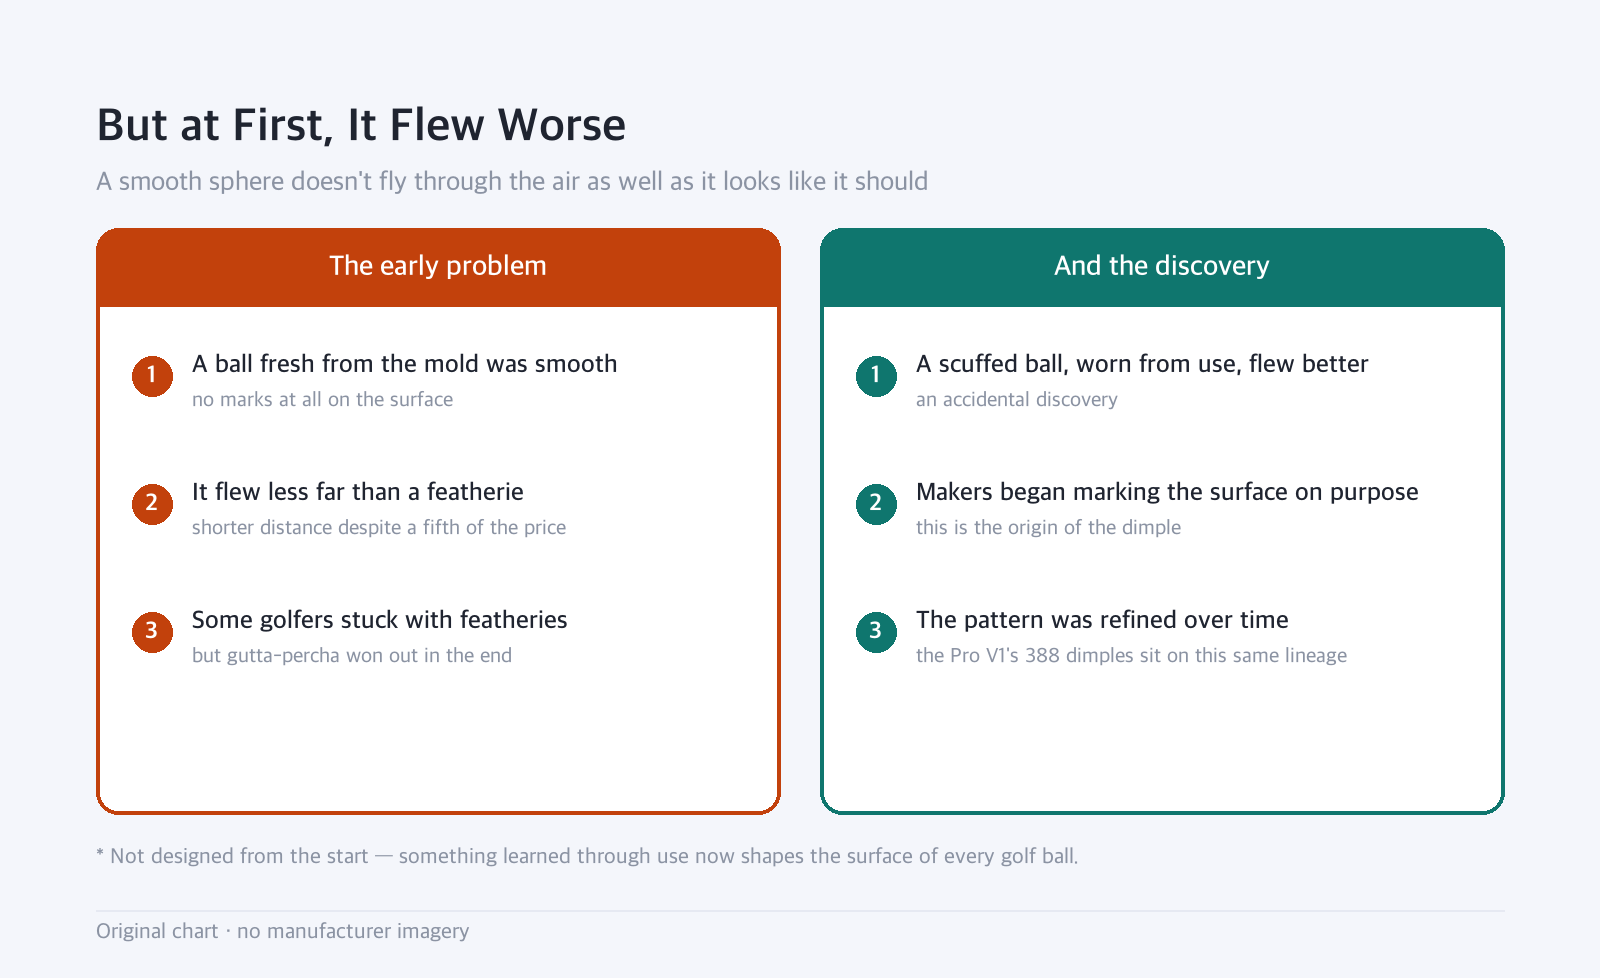Click orange number 3 badge
This screenshot has height=978, width=1600.
pyautogui.click(x=152, y=632)
